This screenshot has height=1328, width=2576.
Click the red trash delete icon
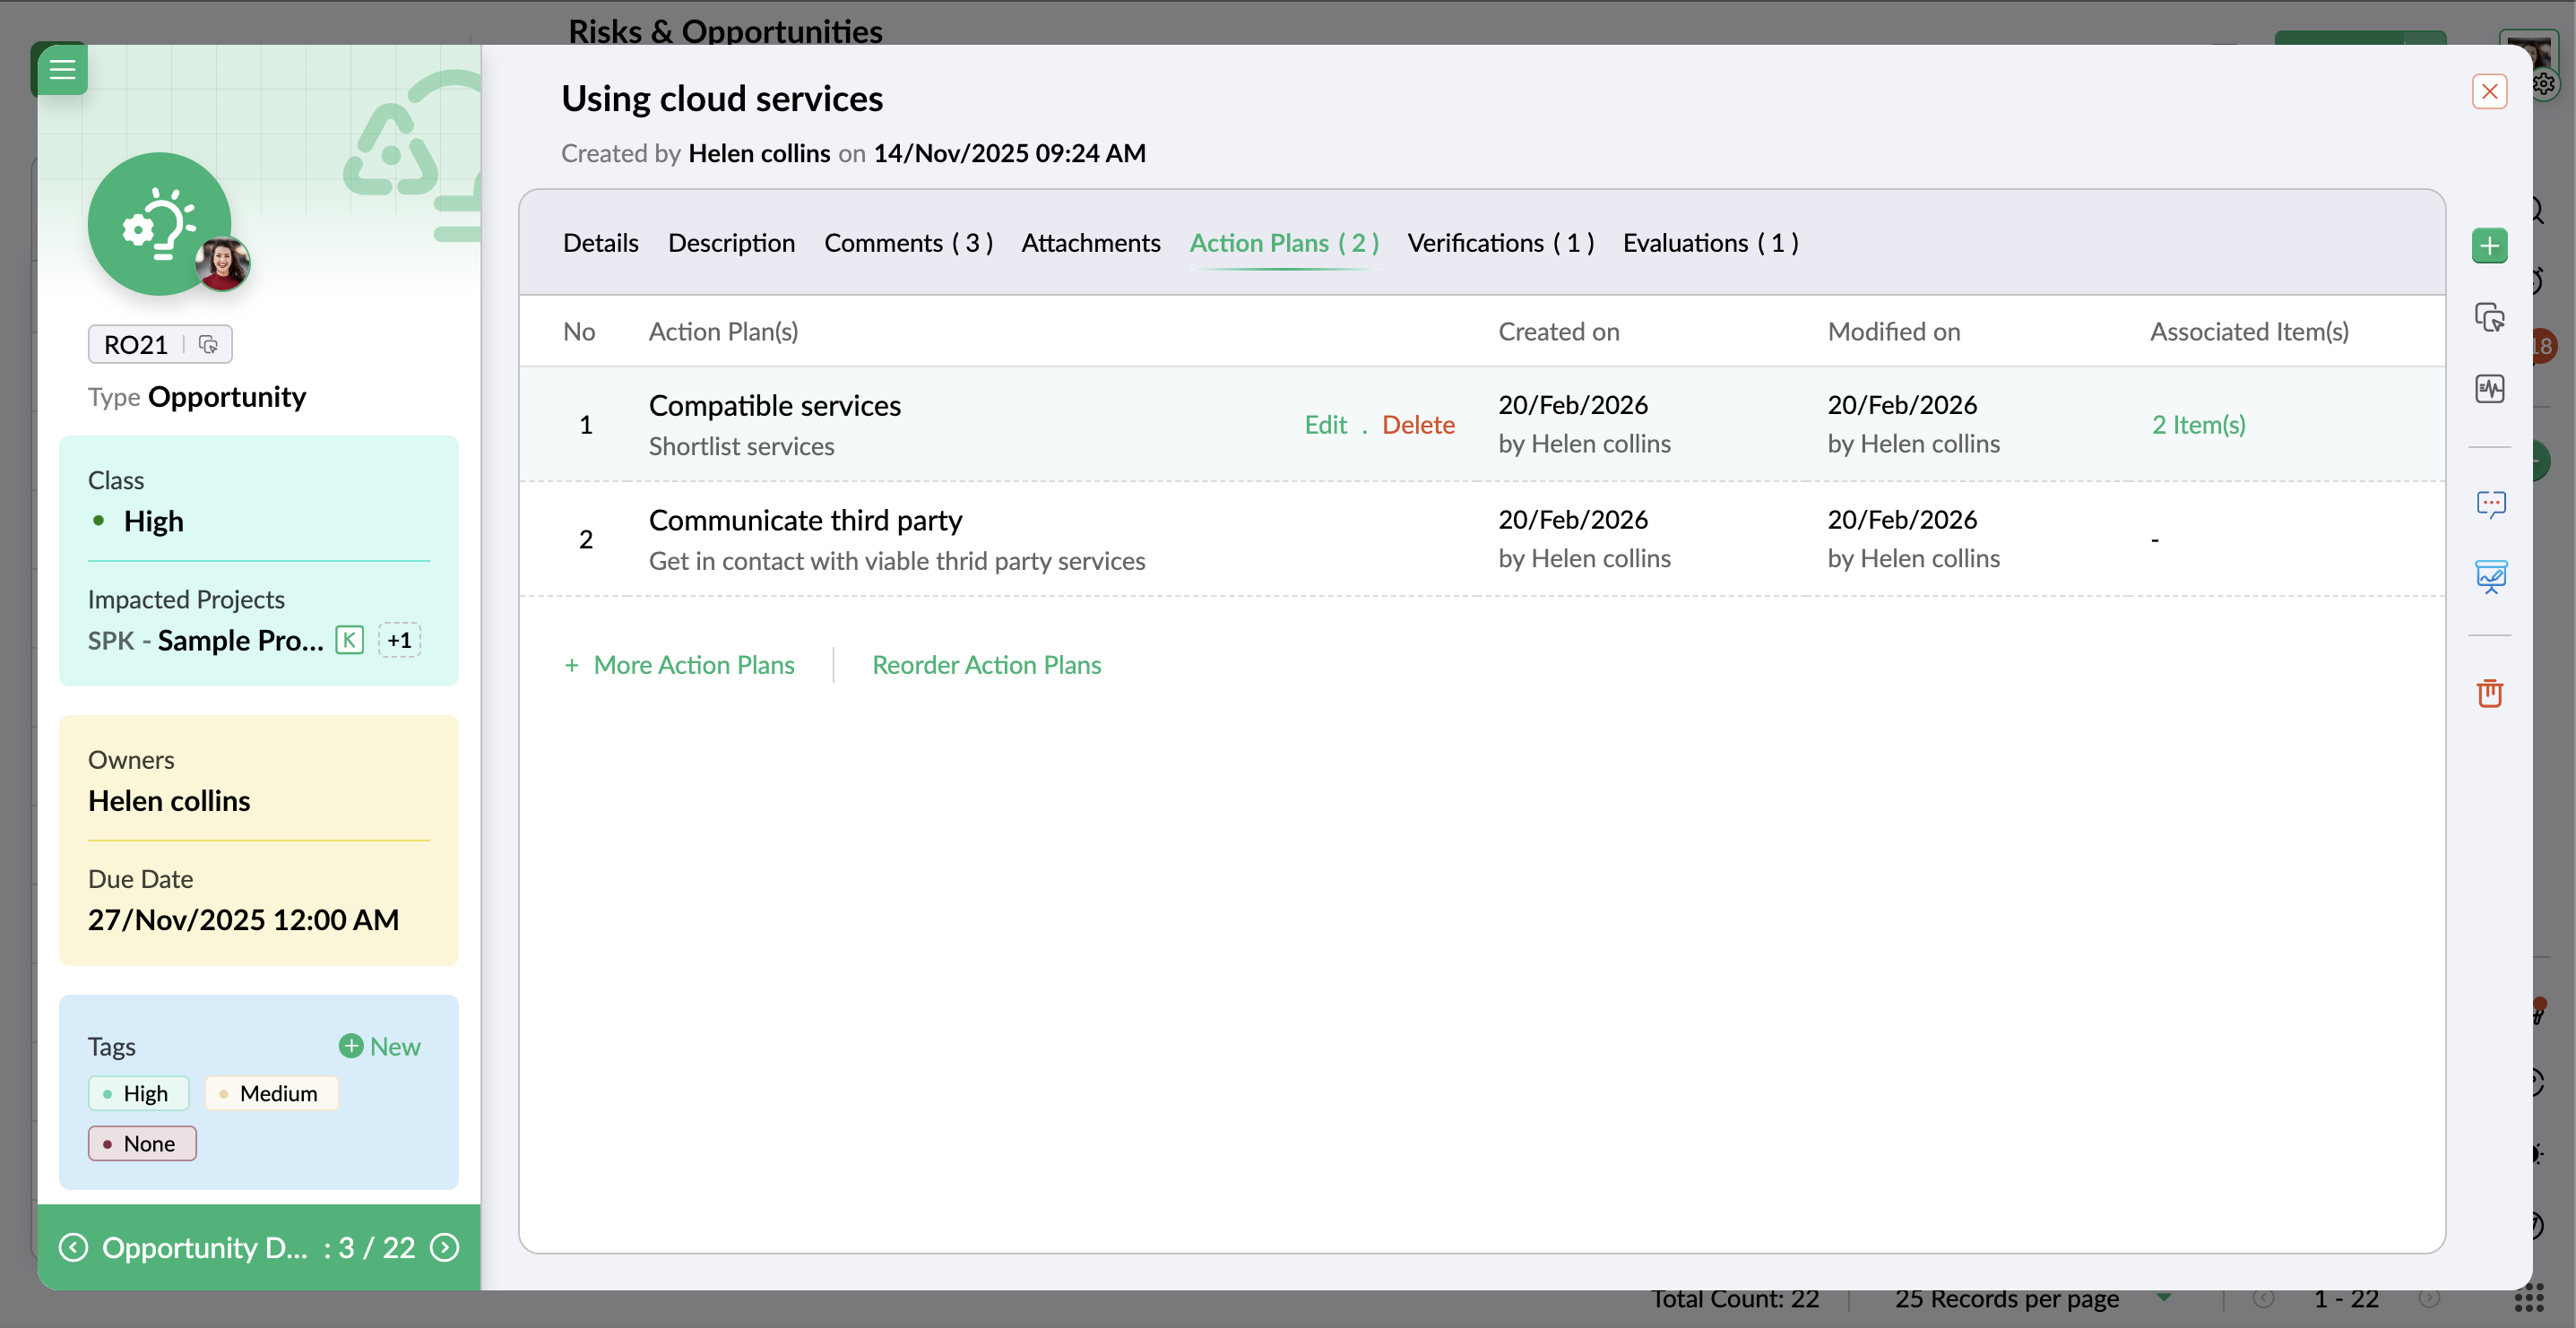pos(2489,692)
